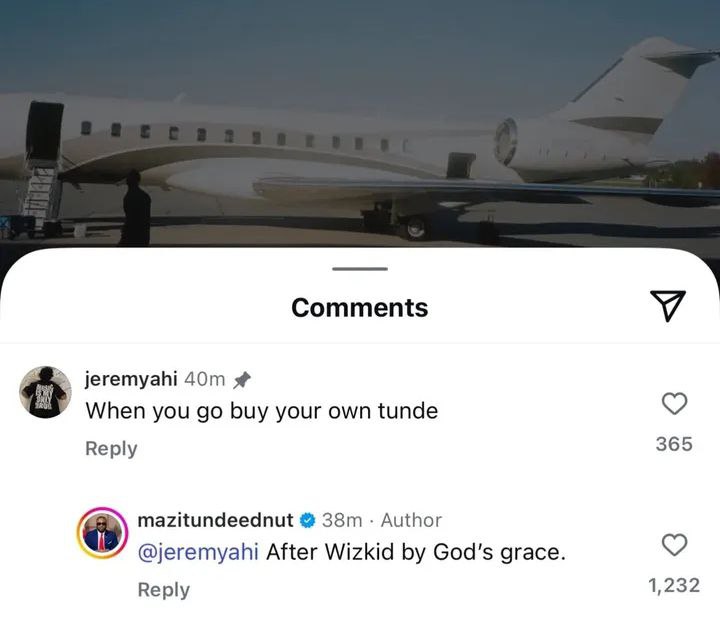Reply to jeremyahi's comment
720x619 pixels.
click(111, 449)
